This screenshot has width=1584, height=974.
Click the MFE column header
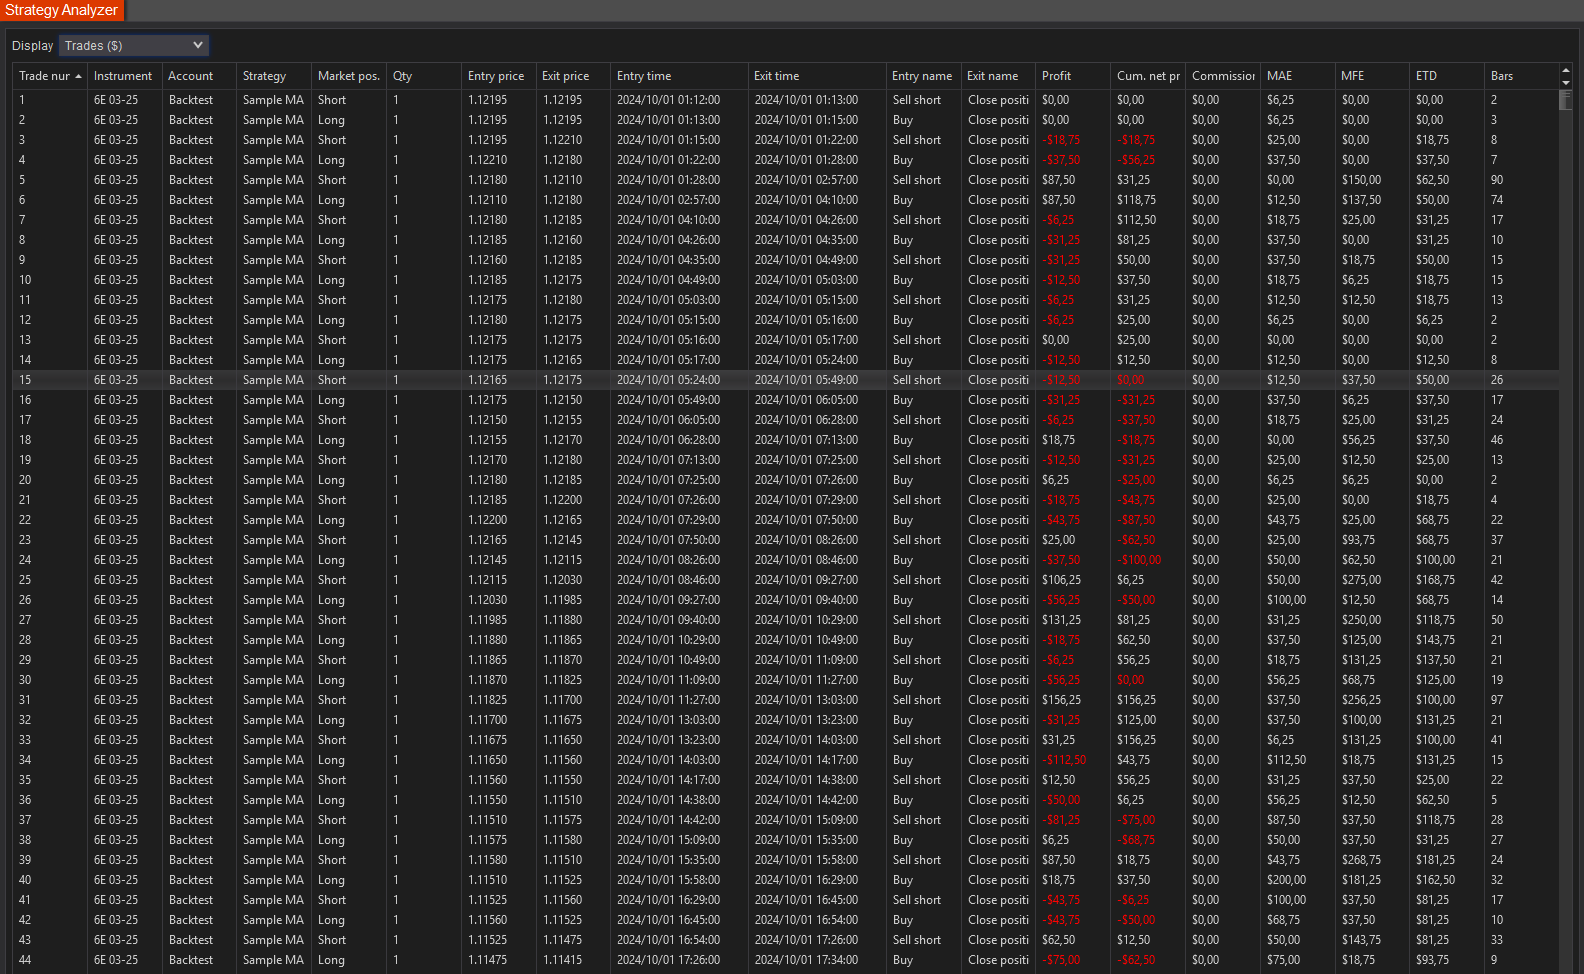pos(1373,76)
